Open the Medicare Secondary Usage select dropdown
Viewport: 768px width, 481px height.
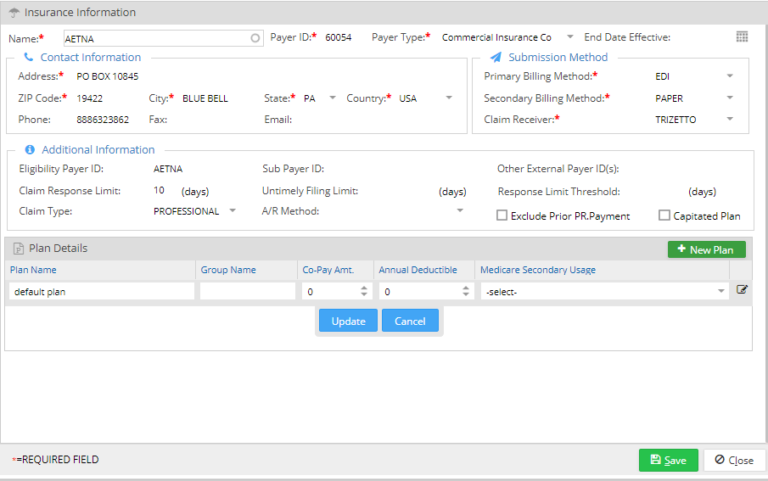722,291
